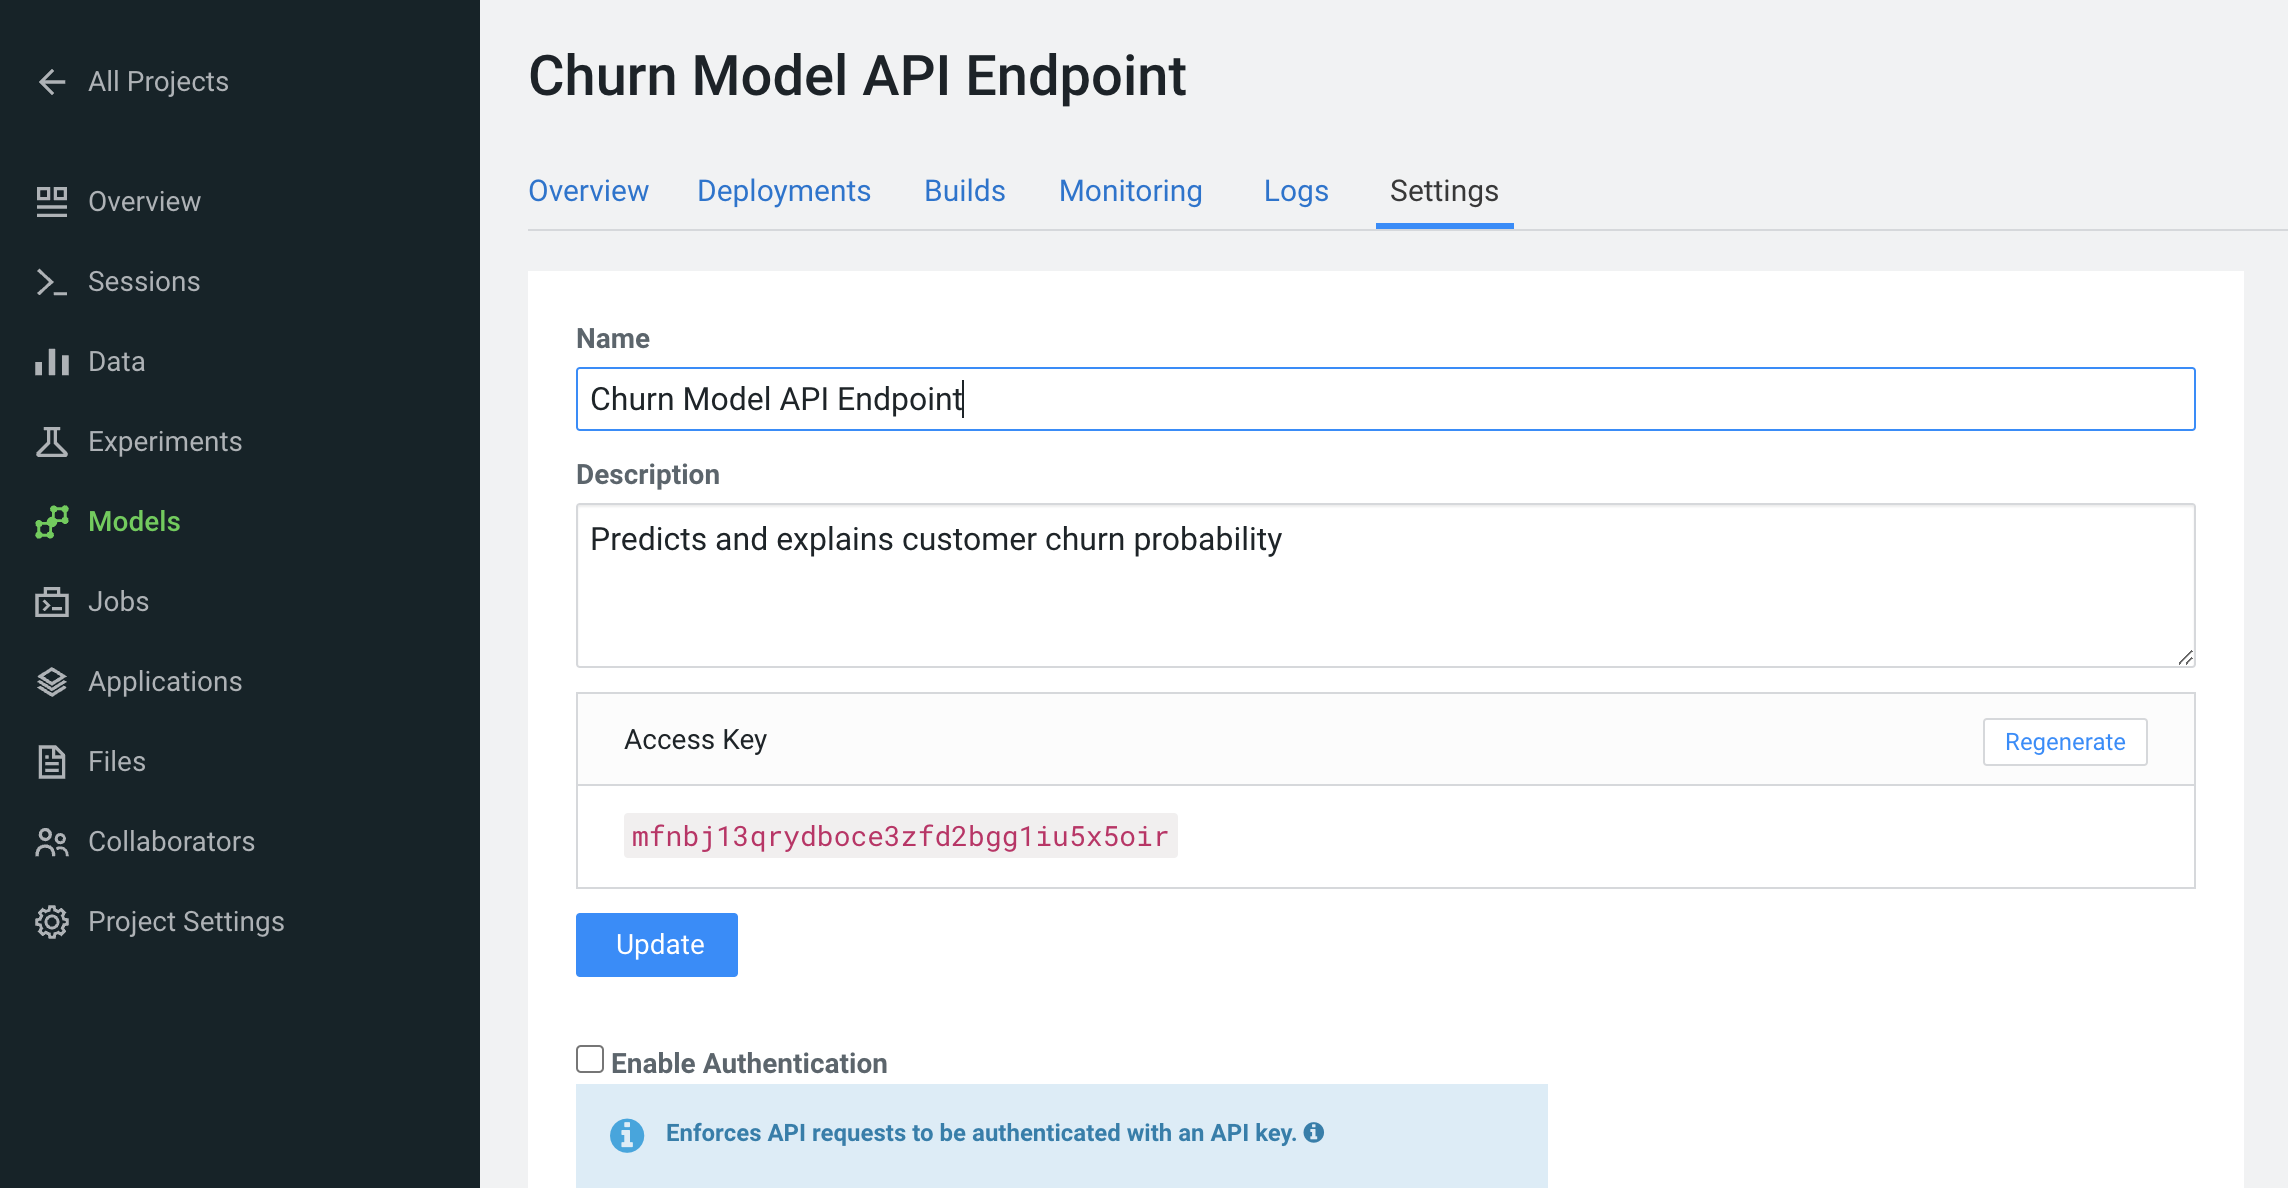Open Jobs using its briefcase icon
Screen dimensions: 2288x1188
[x=52, y=602]
